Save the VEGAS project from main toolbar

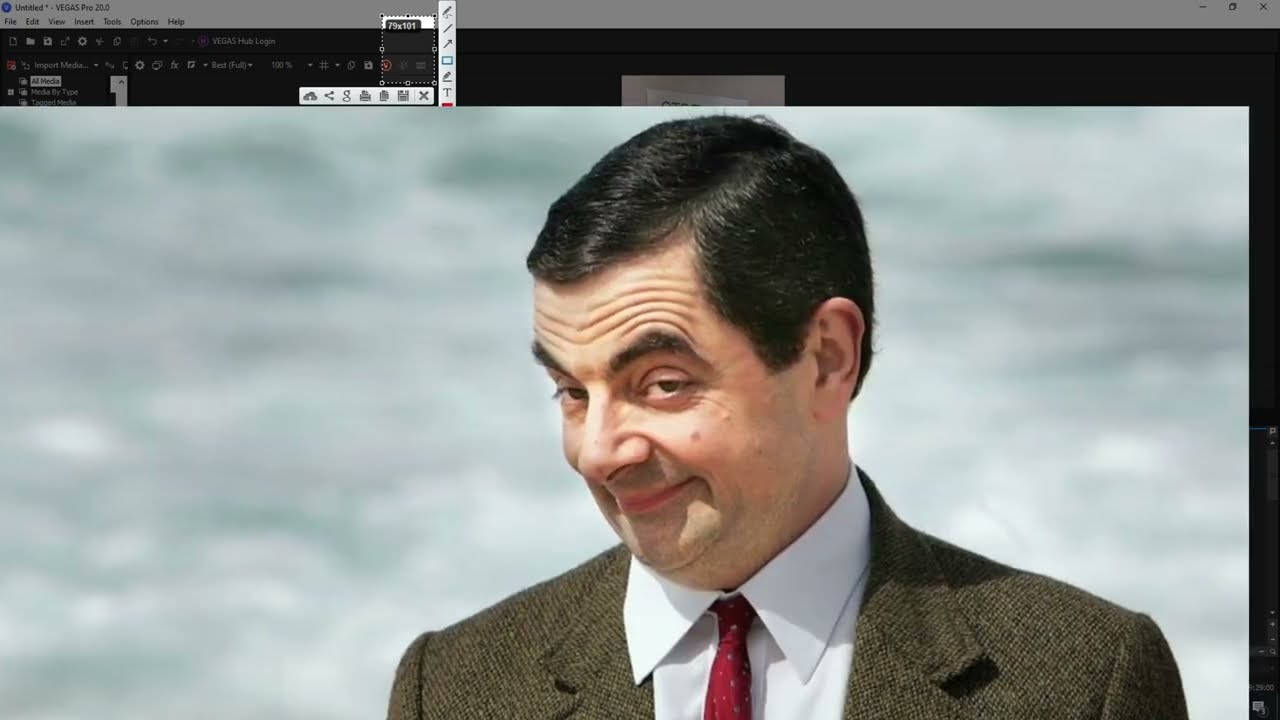(48, 41)
